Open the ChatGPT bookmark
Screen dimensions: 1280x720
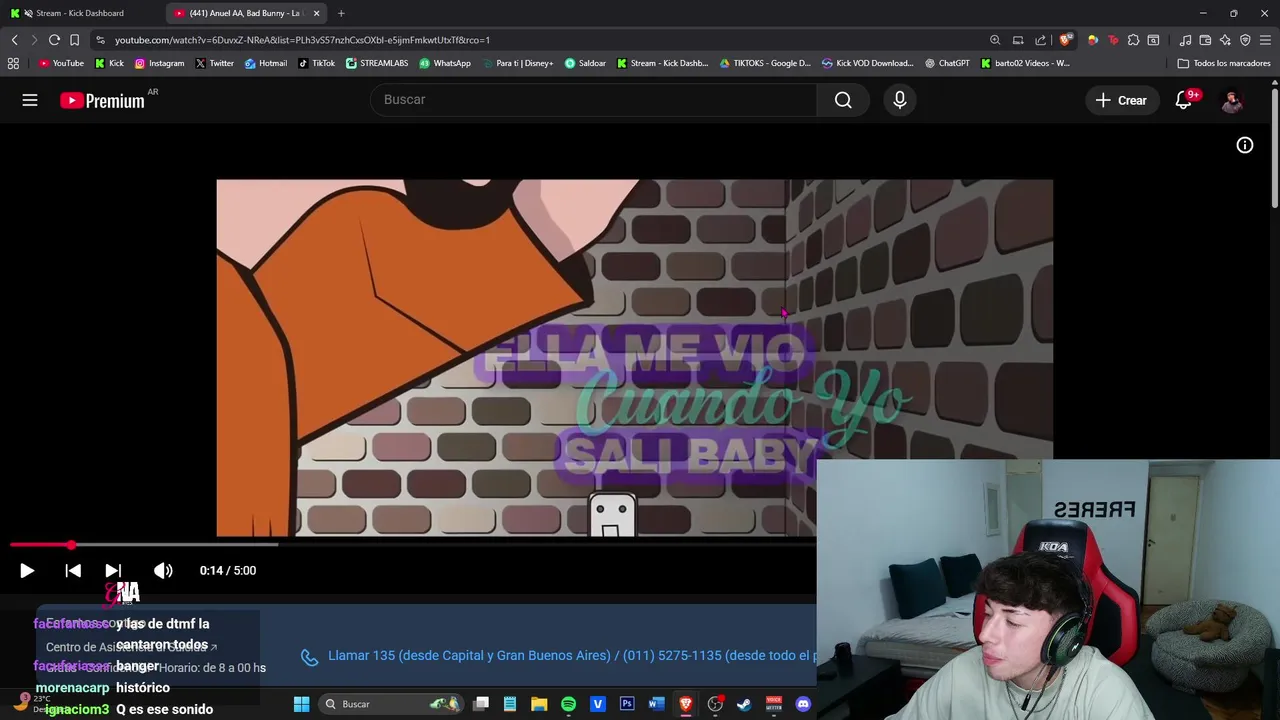tap(947, 63)
